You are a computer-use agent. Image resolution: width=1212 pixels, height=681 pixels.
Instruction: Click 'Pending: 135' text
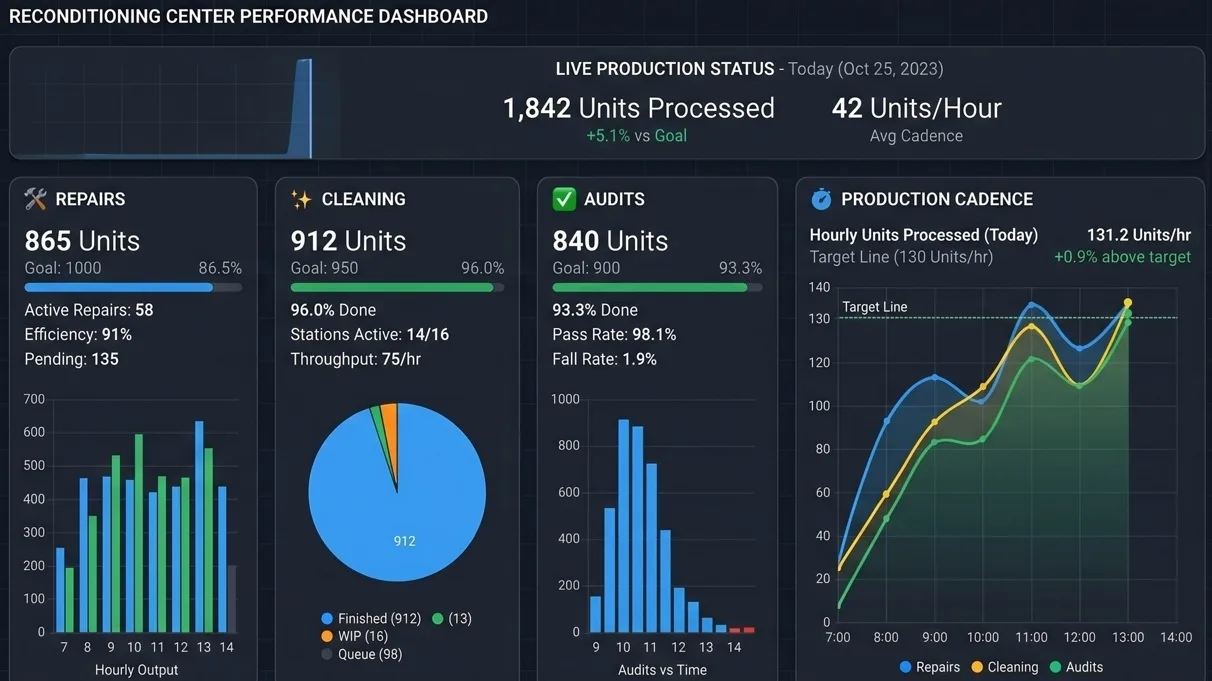coord(71,358)
